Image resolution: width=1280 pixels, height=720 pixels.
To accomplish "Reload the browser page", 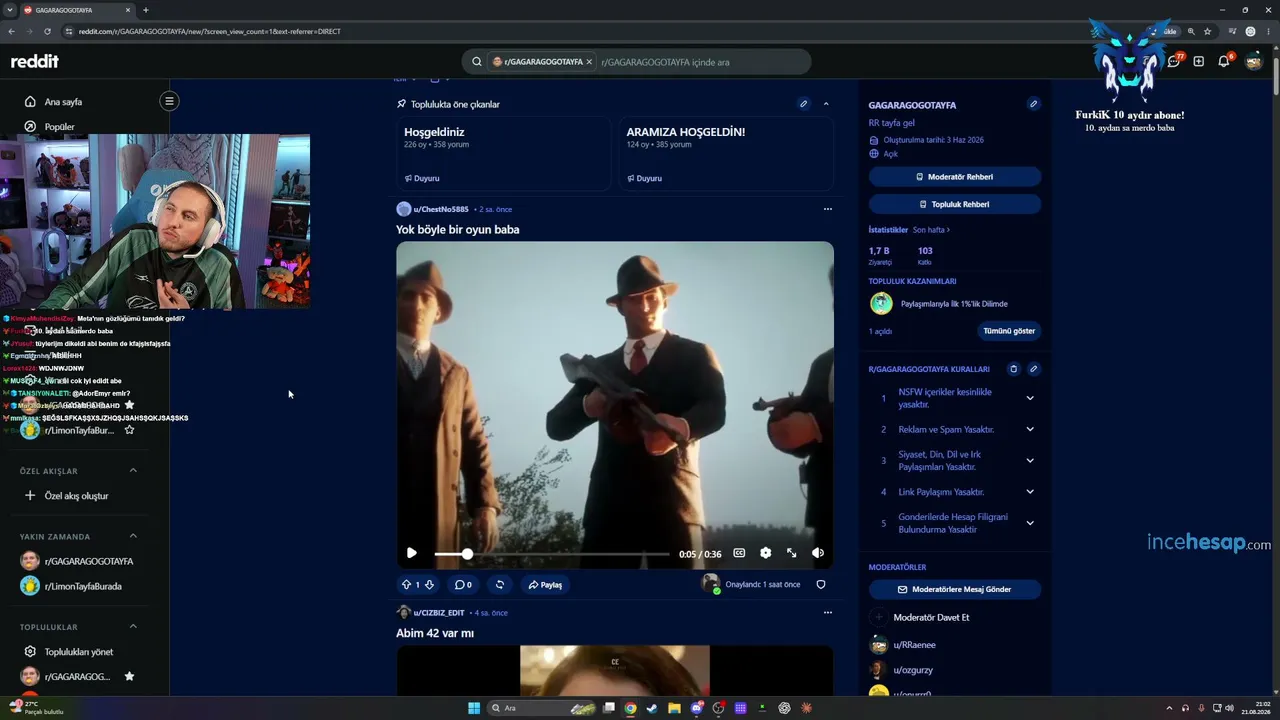I will 47,31.
